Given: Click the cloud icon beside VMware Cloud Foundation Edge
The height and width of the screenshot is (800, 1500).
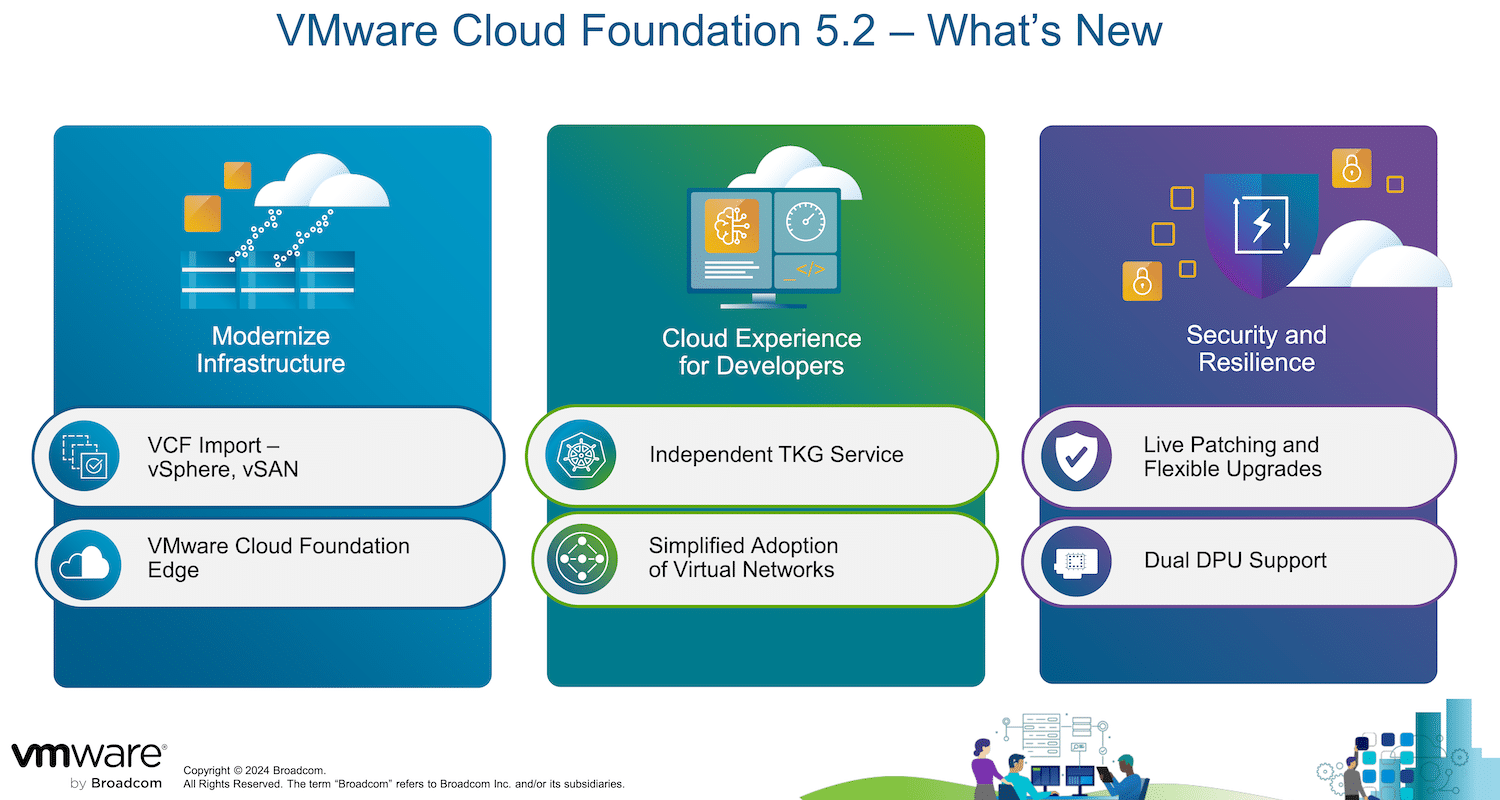Looking at the screenshot, I should [84, 565].
